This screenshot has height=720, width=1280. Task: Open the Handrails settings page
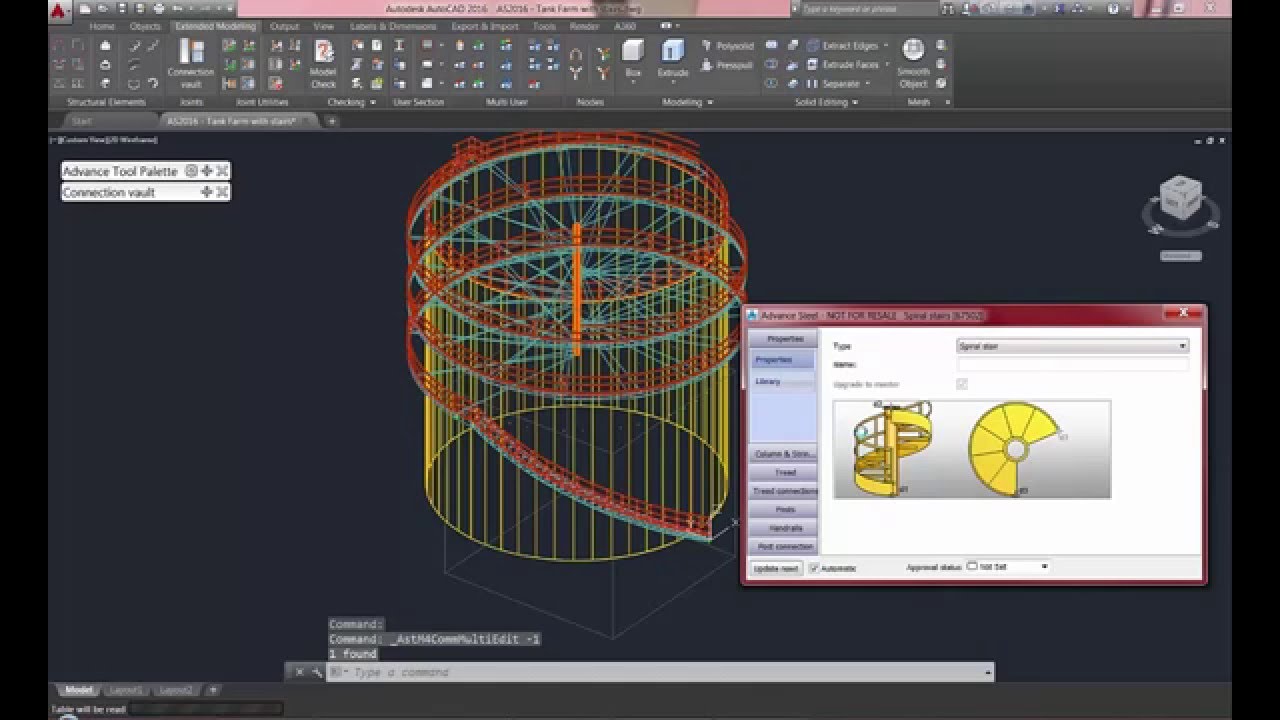(x=785, y=527)
